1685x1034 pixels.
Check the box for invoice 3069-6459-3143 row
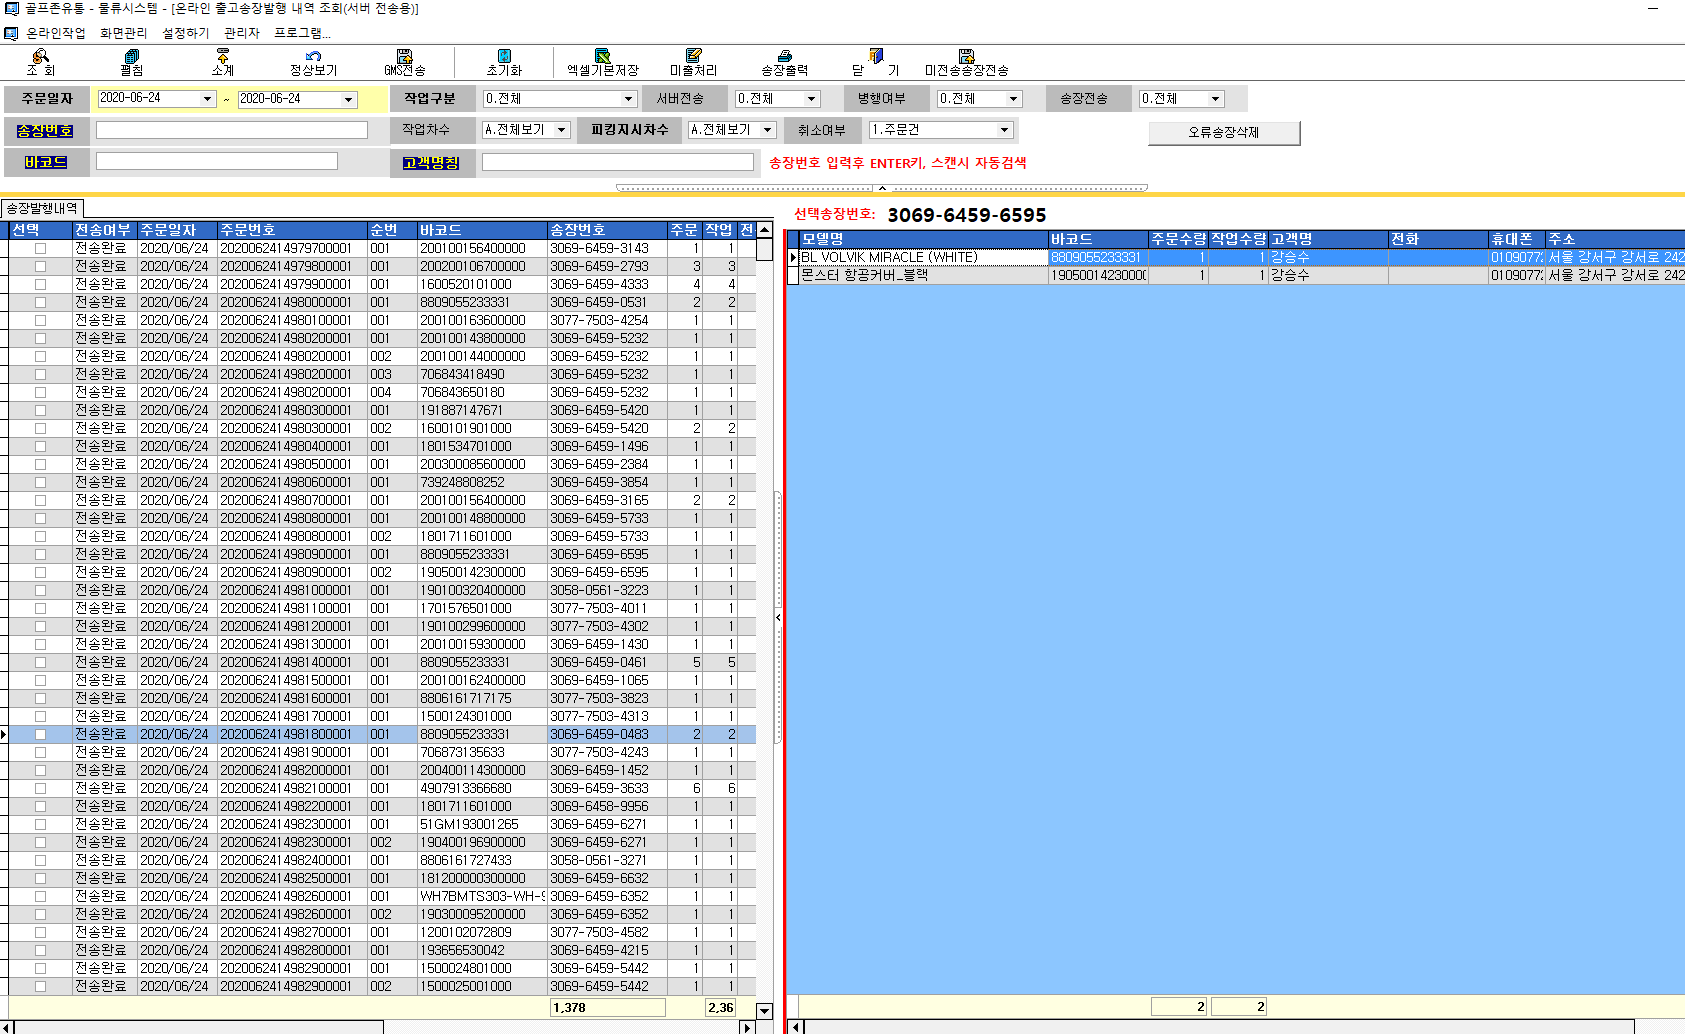(x=40, y=249)
